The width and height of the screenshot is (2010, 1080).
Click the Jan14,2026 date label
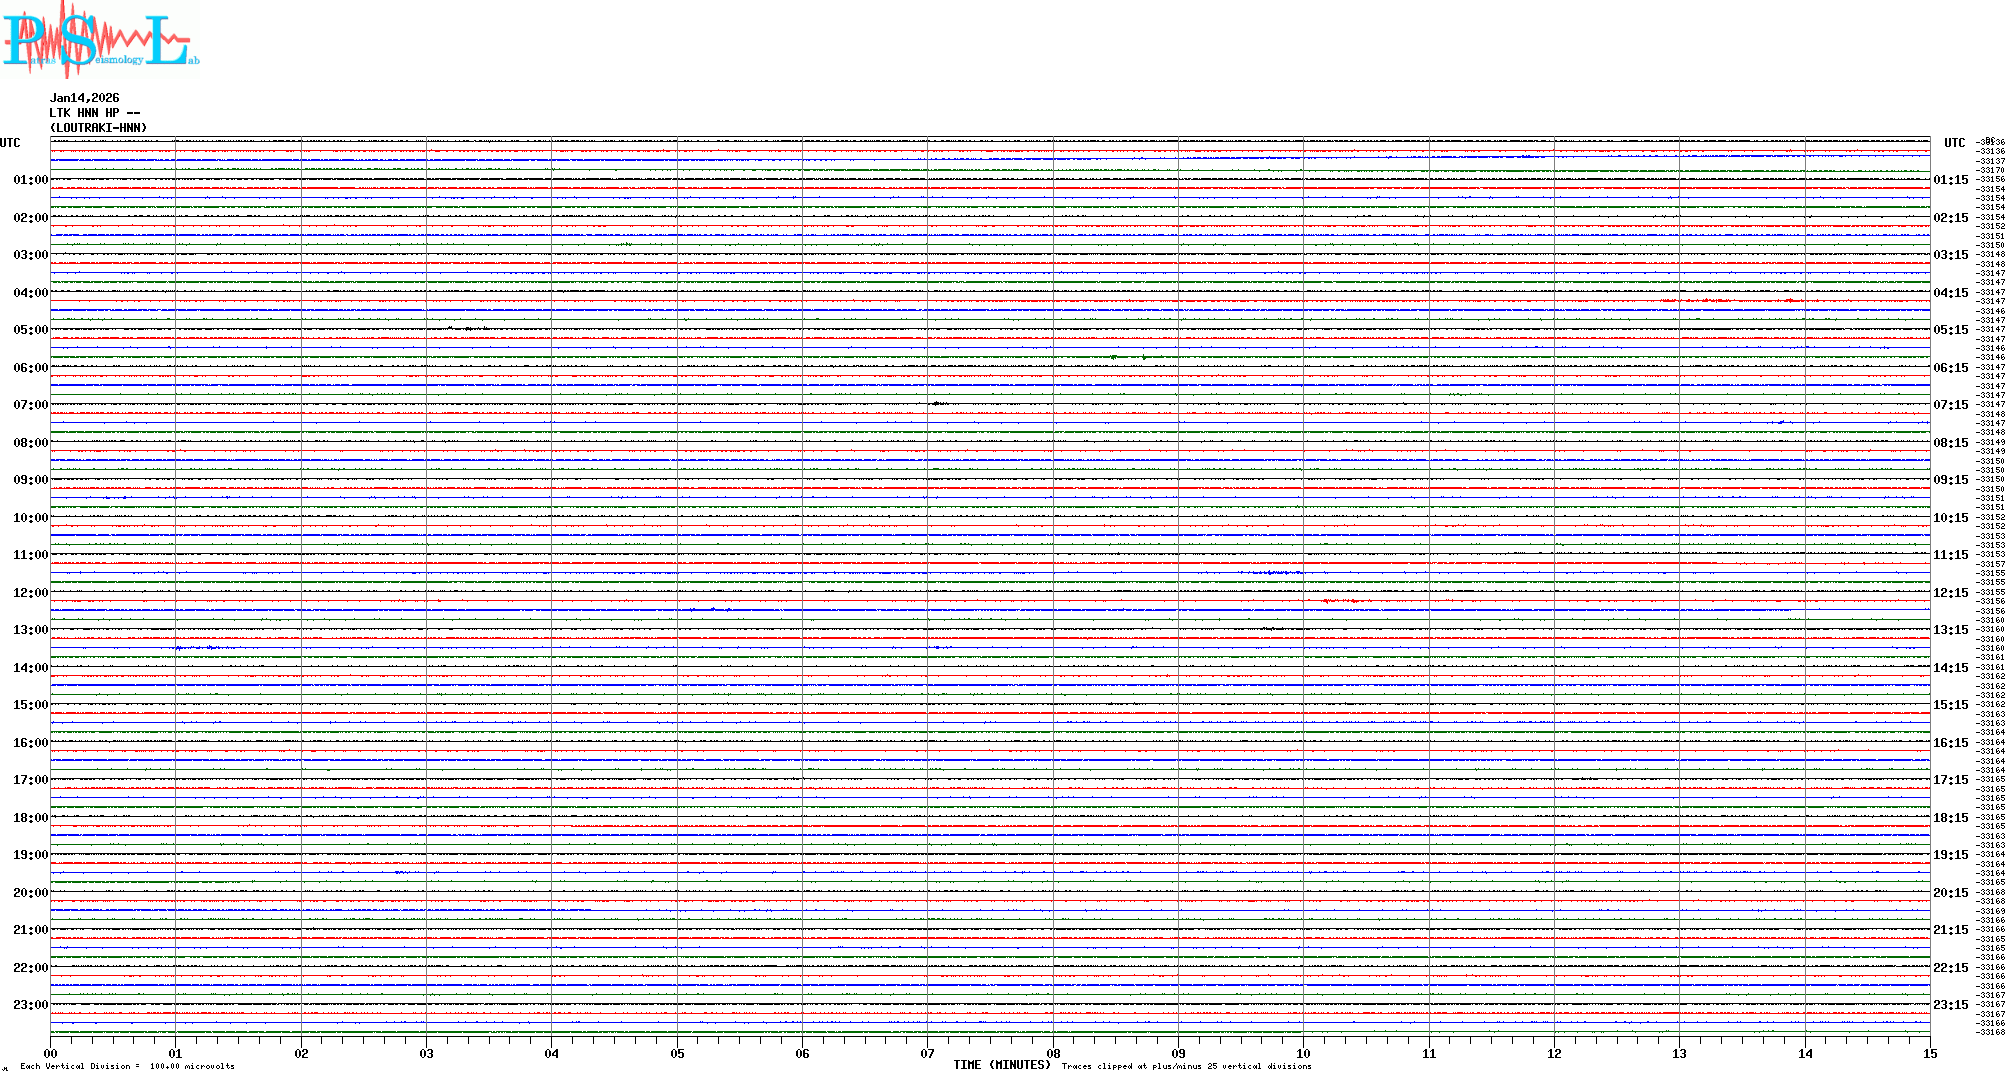tap(84, 98)
